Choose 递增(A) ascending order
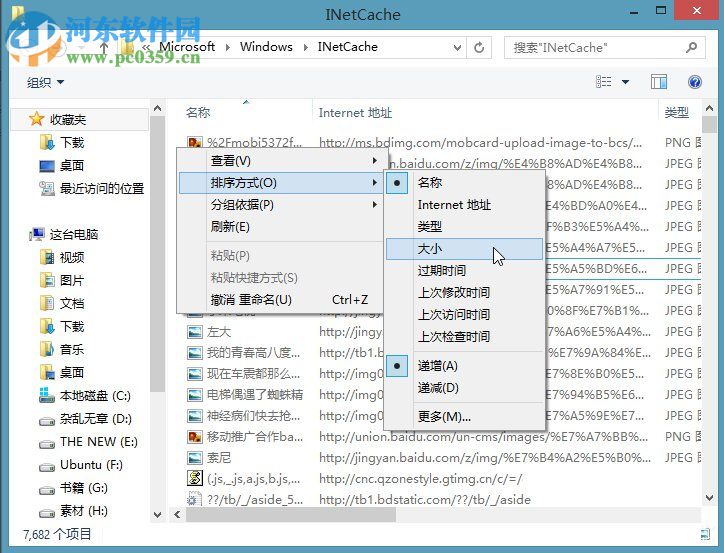Viewport: 724px width, 553px height. click(x=465, y=366)
